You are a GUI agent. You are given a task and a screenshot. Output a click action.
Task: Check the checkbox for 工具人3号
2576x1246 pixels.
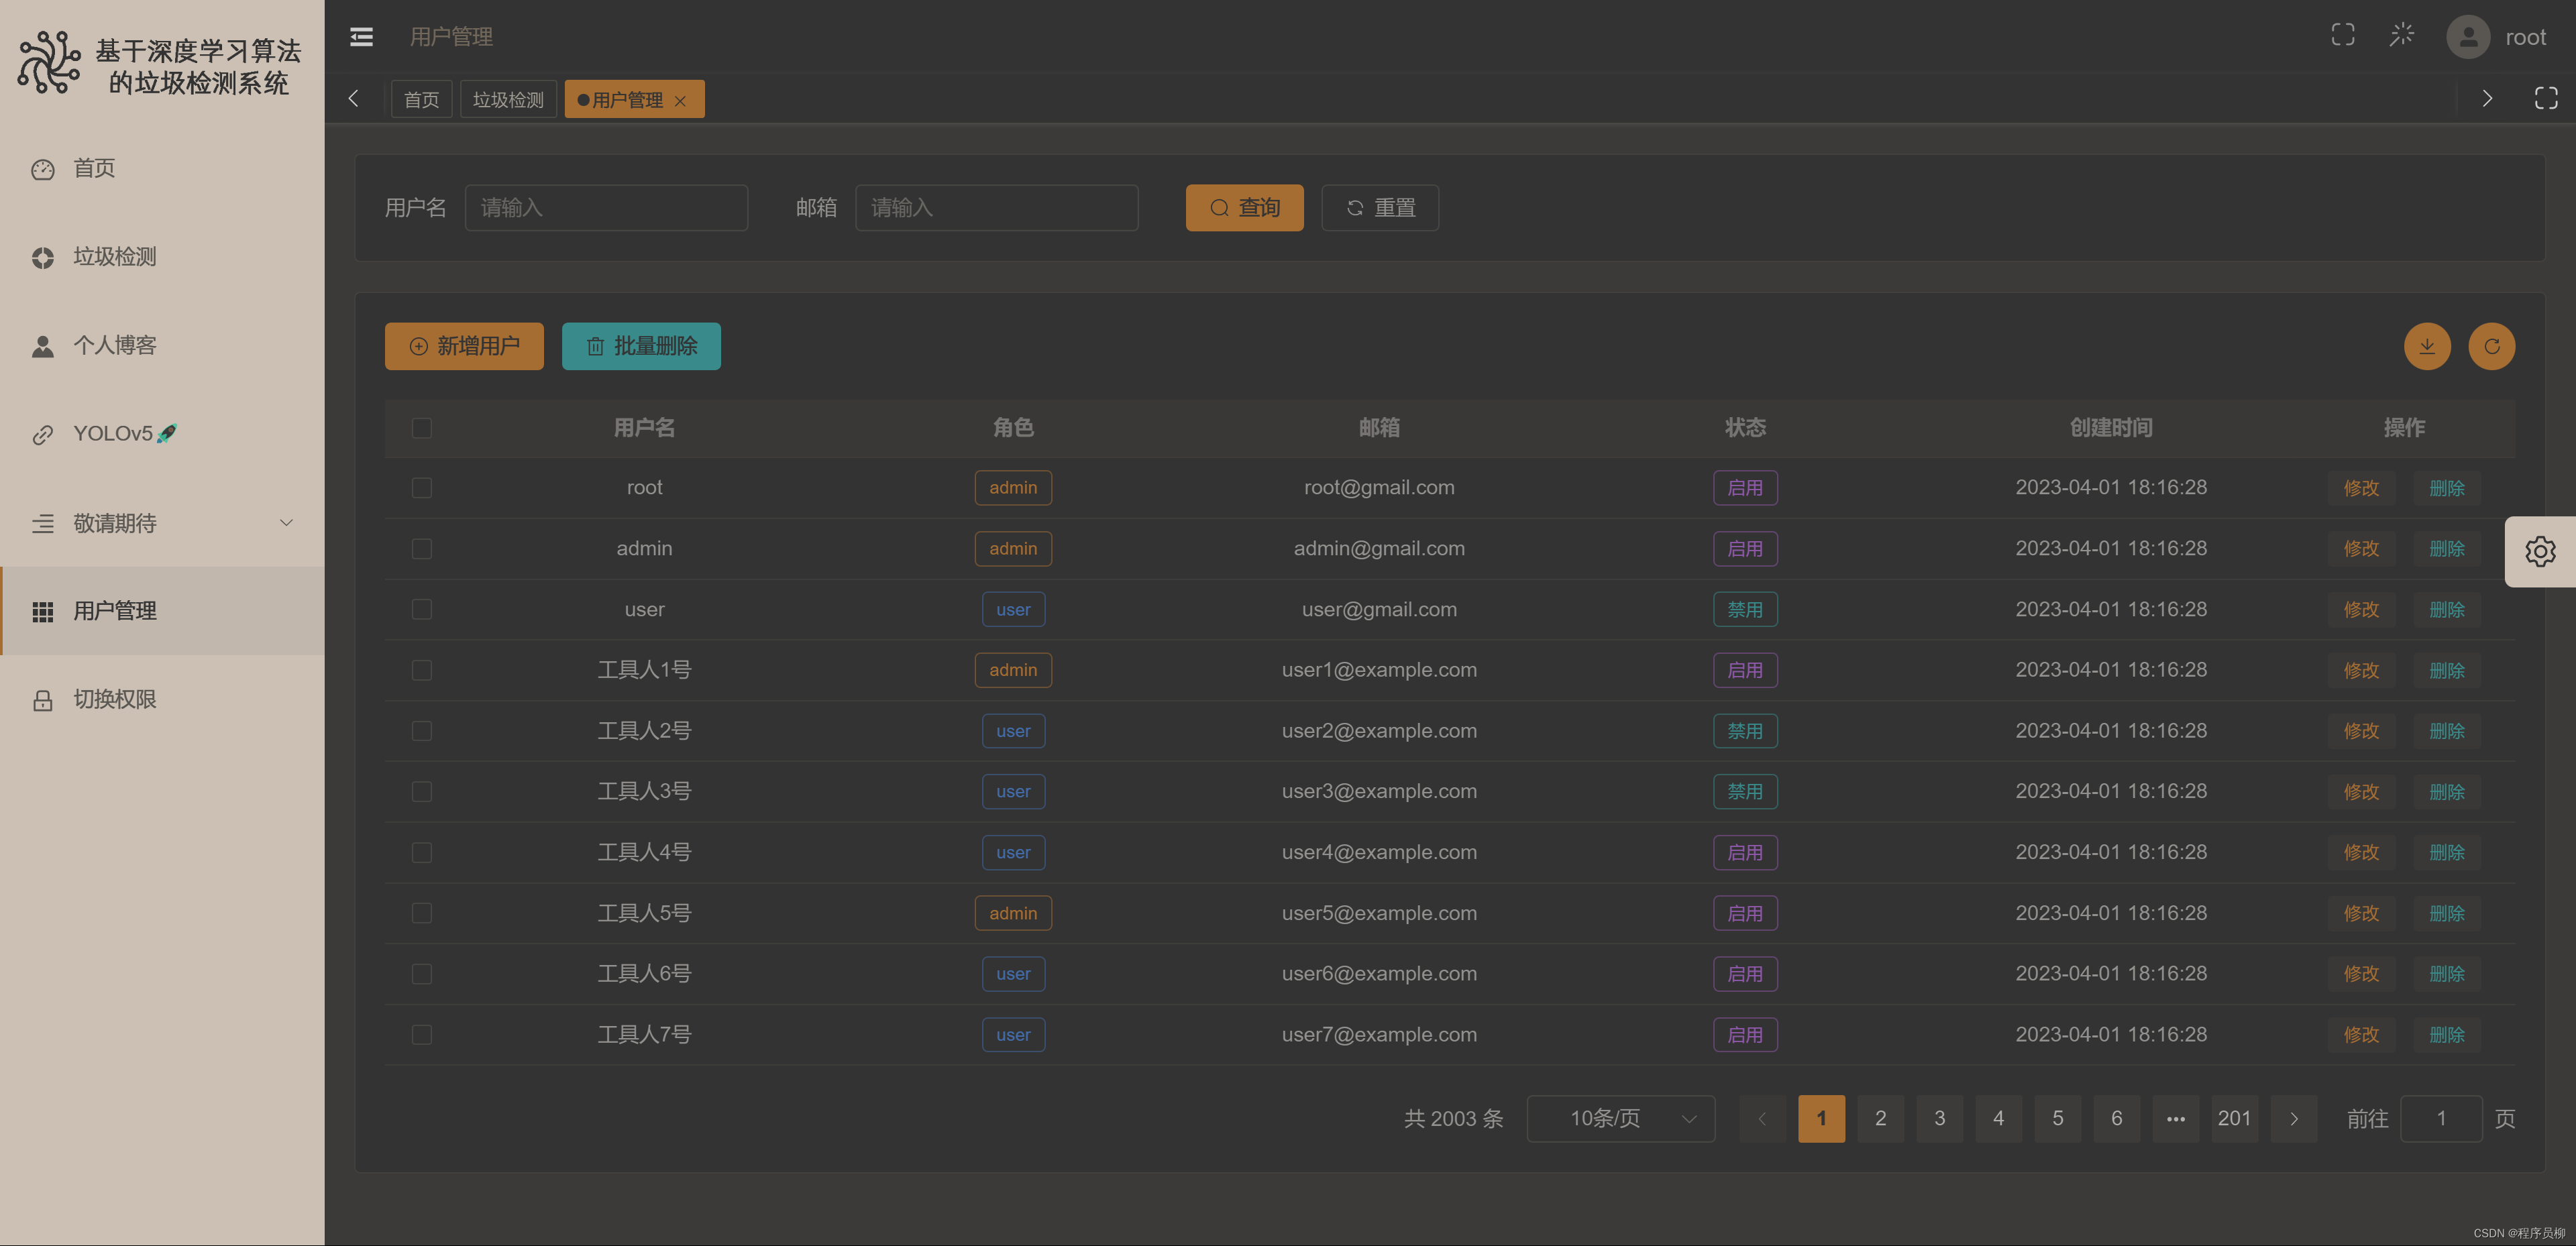pyautogui.click(x=422, y=792)
